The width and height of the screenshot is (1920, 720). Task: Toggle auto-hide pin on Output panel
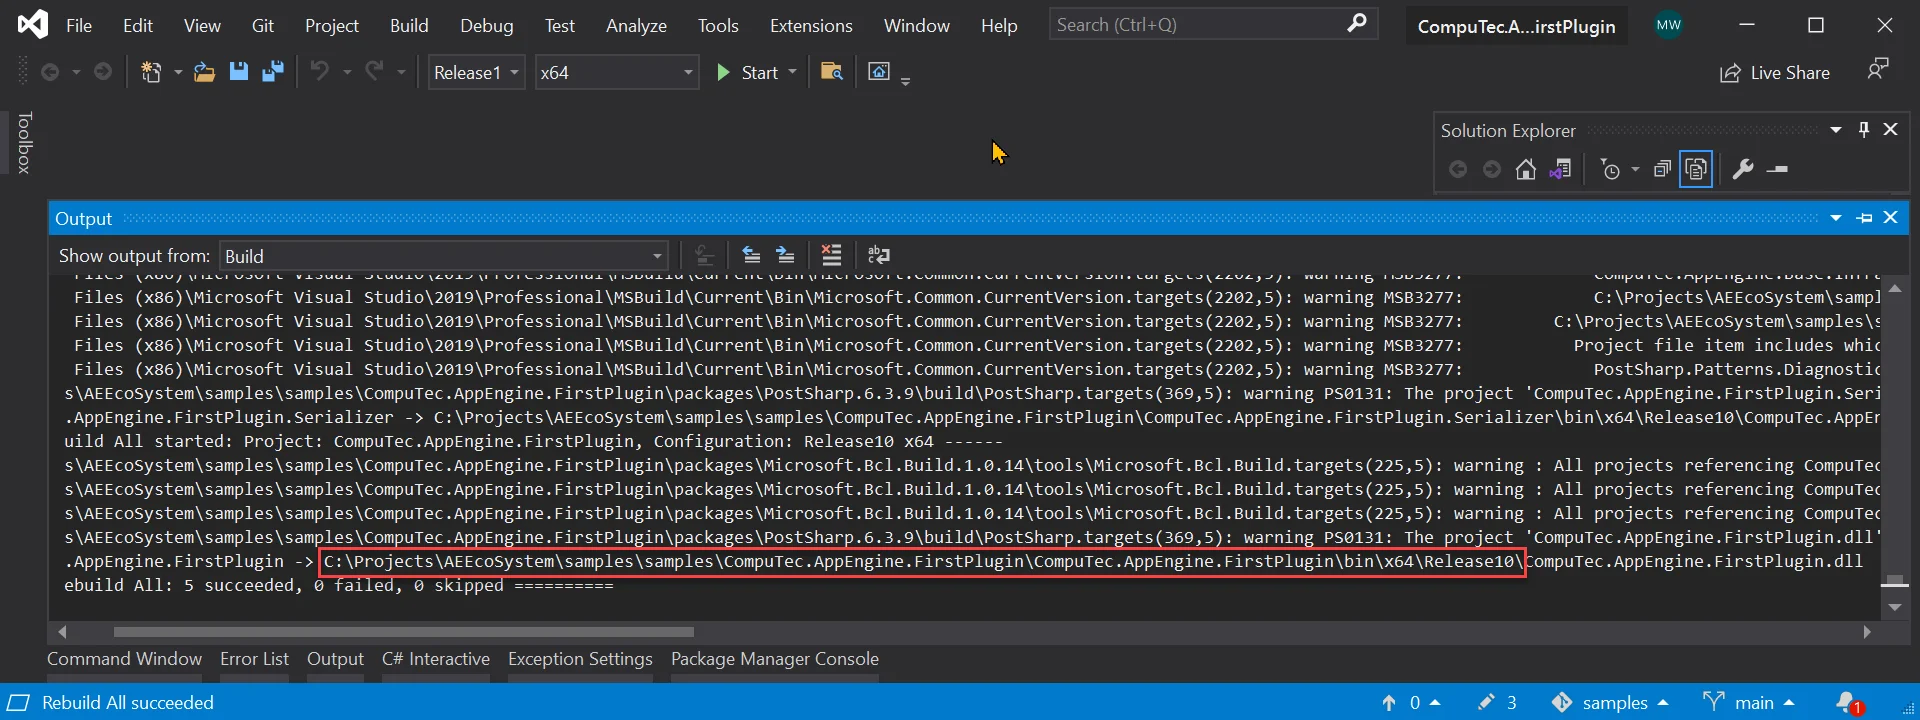click(1864, 218)
